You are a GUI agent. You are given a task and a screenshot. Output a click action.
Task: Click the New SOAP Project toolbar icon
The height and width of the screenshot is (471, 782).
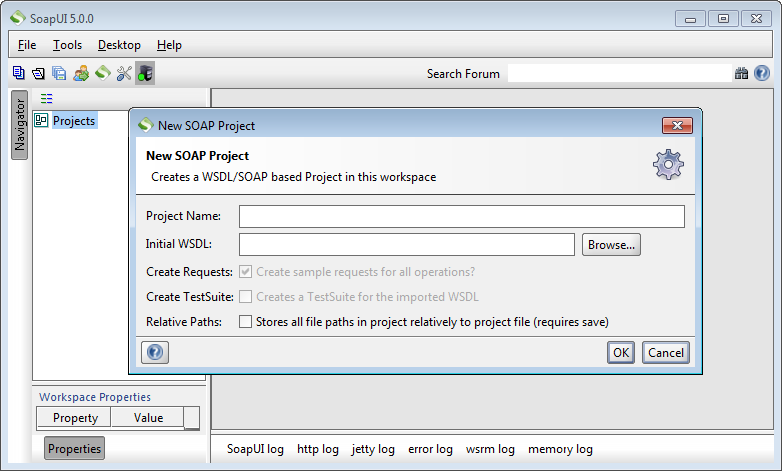[18, 73]
